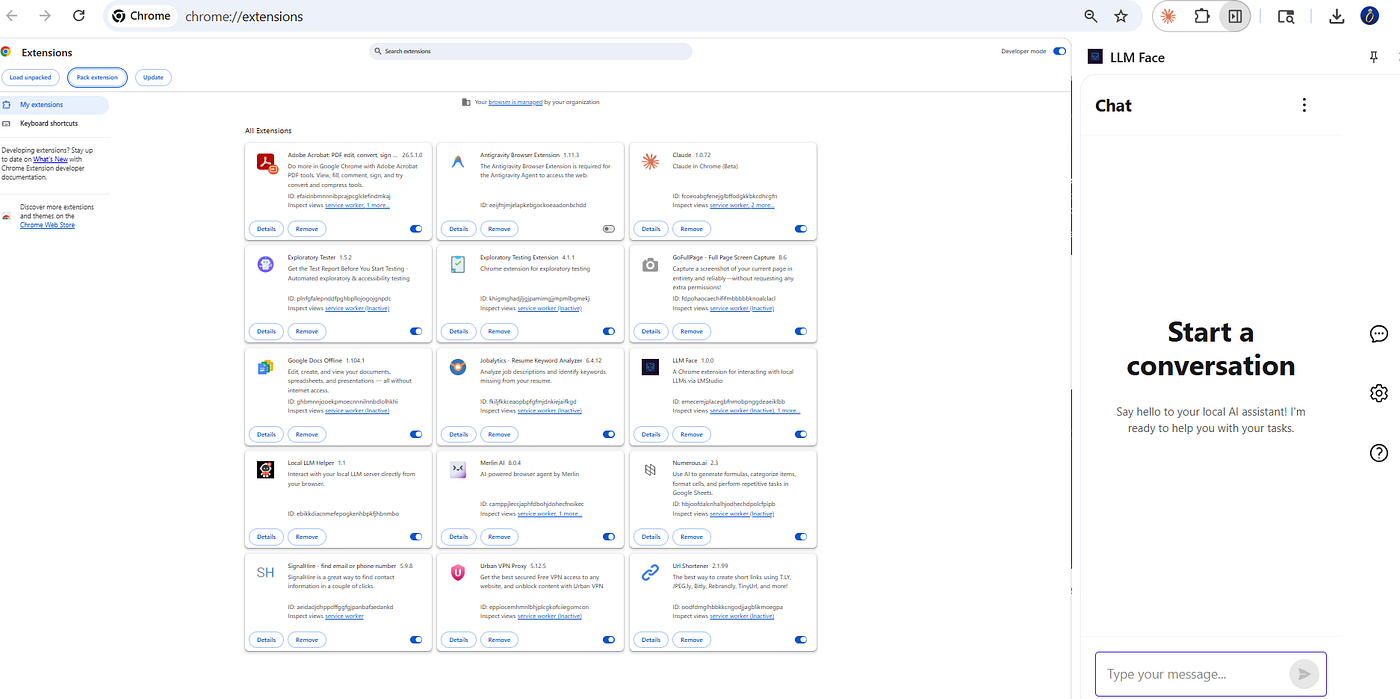Click the Search extensions field

click(530, 51)
